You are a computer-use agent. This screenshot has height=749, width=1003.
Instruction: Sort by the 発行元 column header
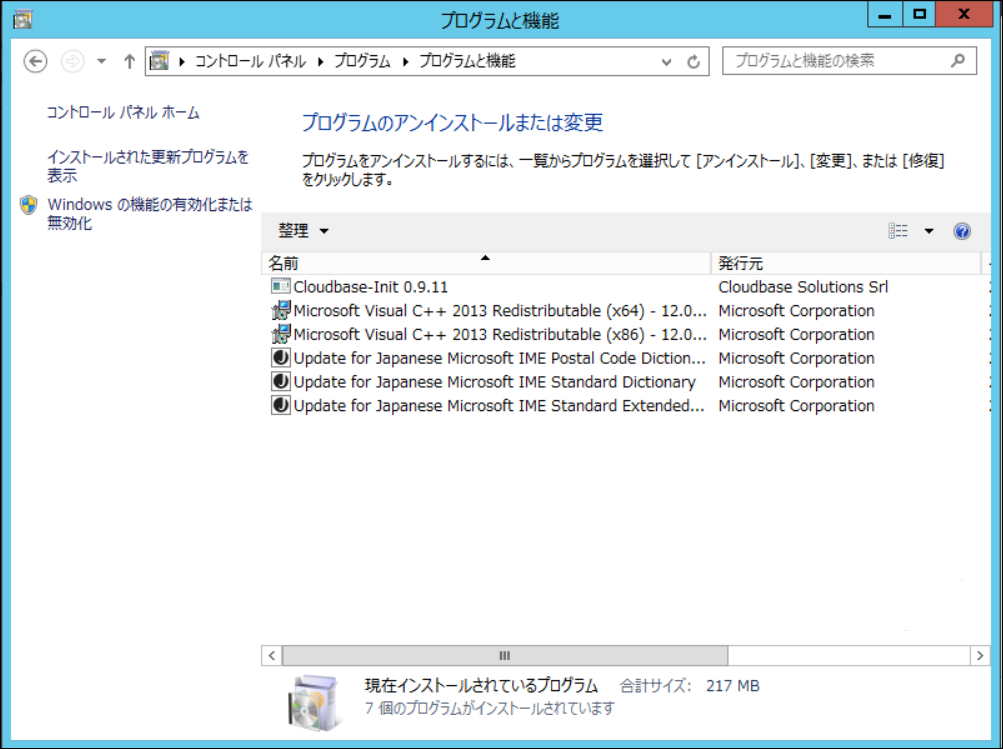846,263
